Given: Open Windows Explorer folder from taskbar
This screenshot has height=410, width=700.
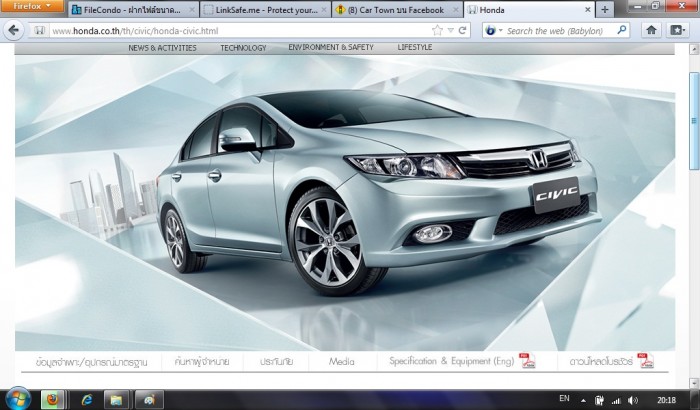Looking at the screenshot, I should pyautogui.click(x=117, y=399).
